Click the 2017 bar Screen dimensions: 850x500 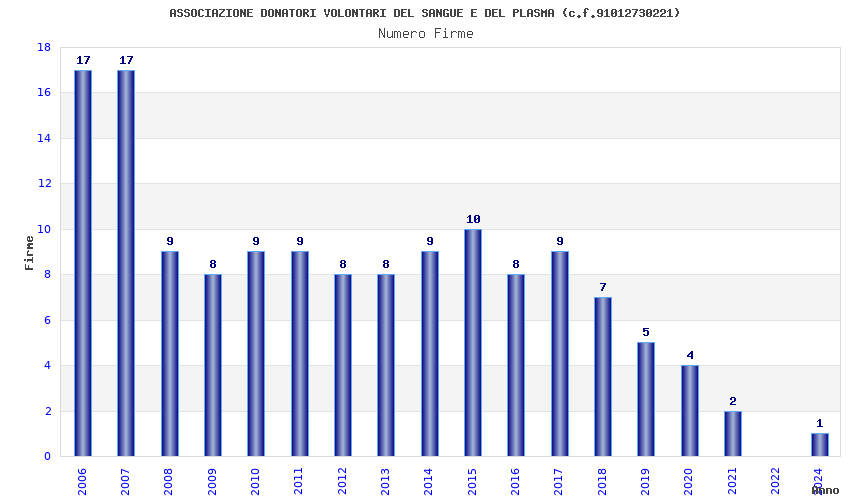pos(560,354)
